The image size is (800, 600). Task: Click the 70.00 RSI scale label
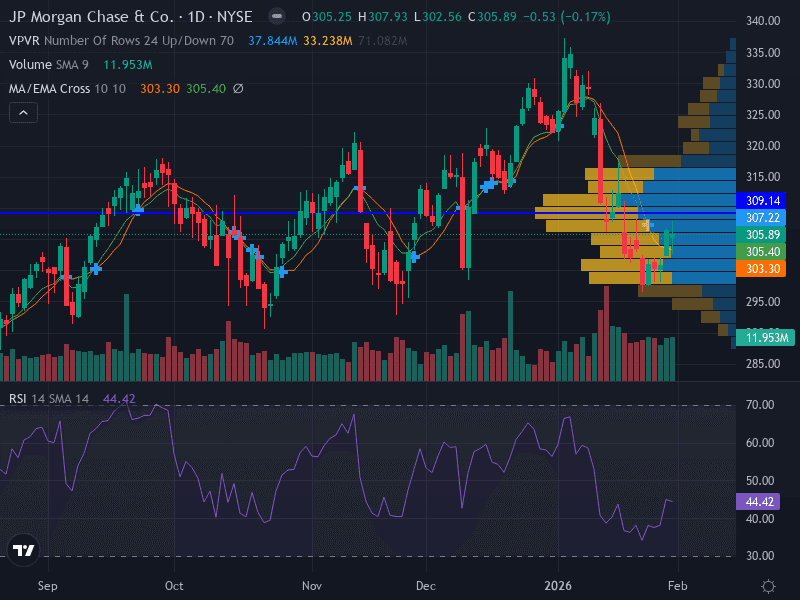pos(760,405)
